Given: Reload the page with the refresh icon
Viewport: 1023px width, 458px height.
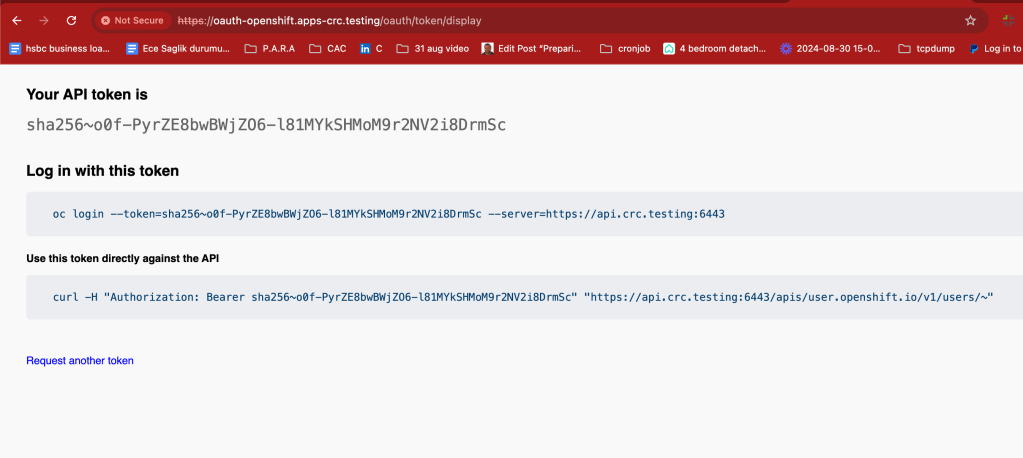Looking at the screenshot, I should [72, 21].
